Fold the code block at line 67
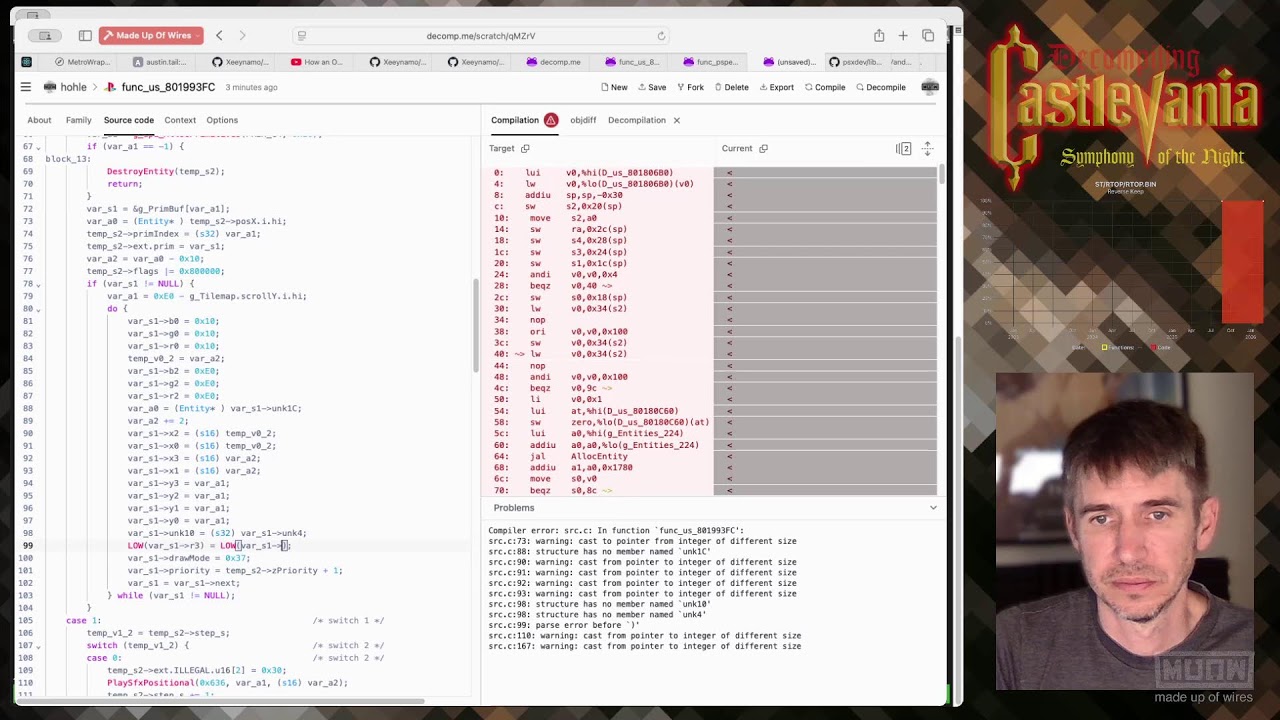This screenshot has height=720, width=1280. click(38, 147)
